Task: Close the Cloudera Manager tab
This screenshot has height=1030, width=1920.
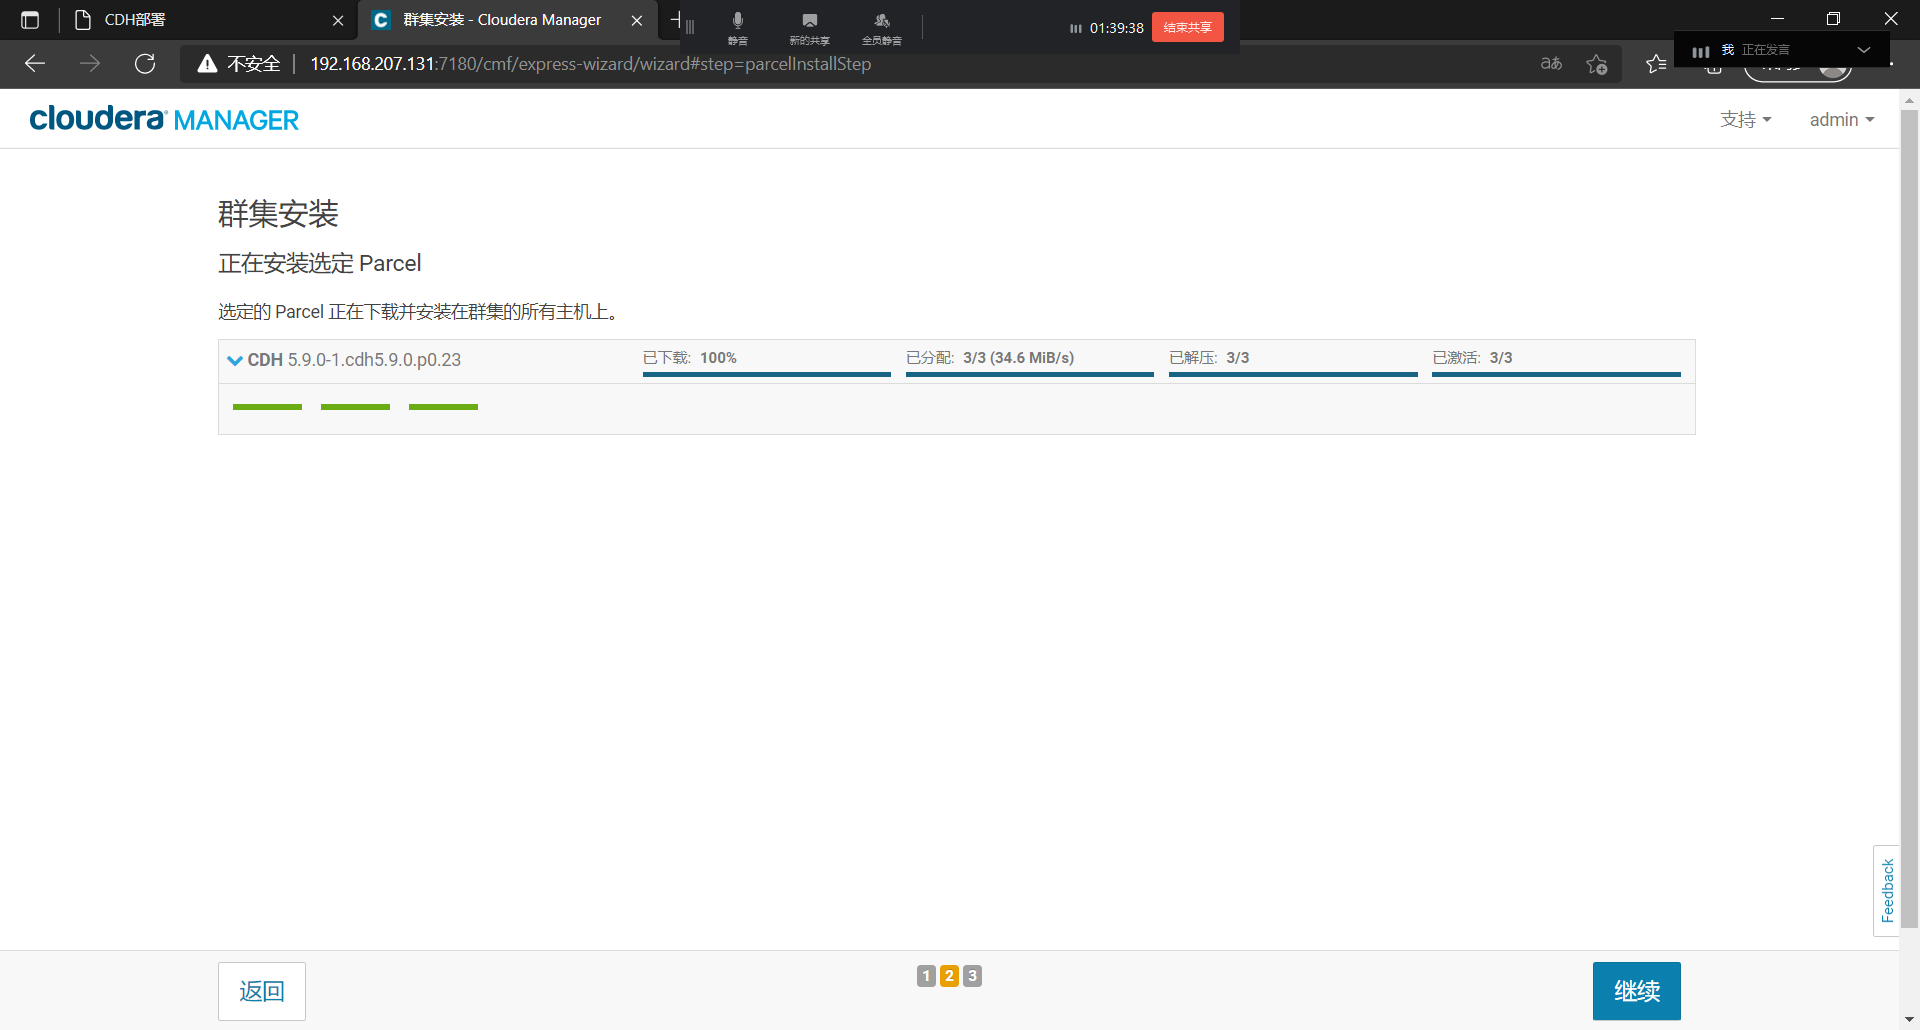Action: coord(637,20)
